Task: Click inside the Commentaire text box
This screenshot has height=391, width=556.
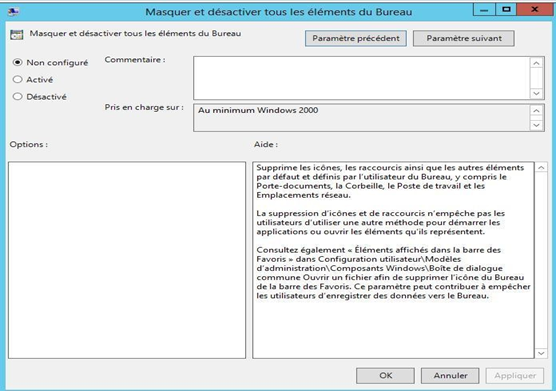Action: pos(361,78)
